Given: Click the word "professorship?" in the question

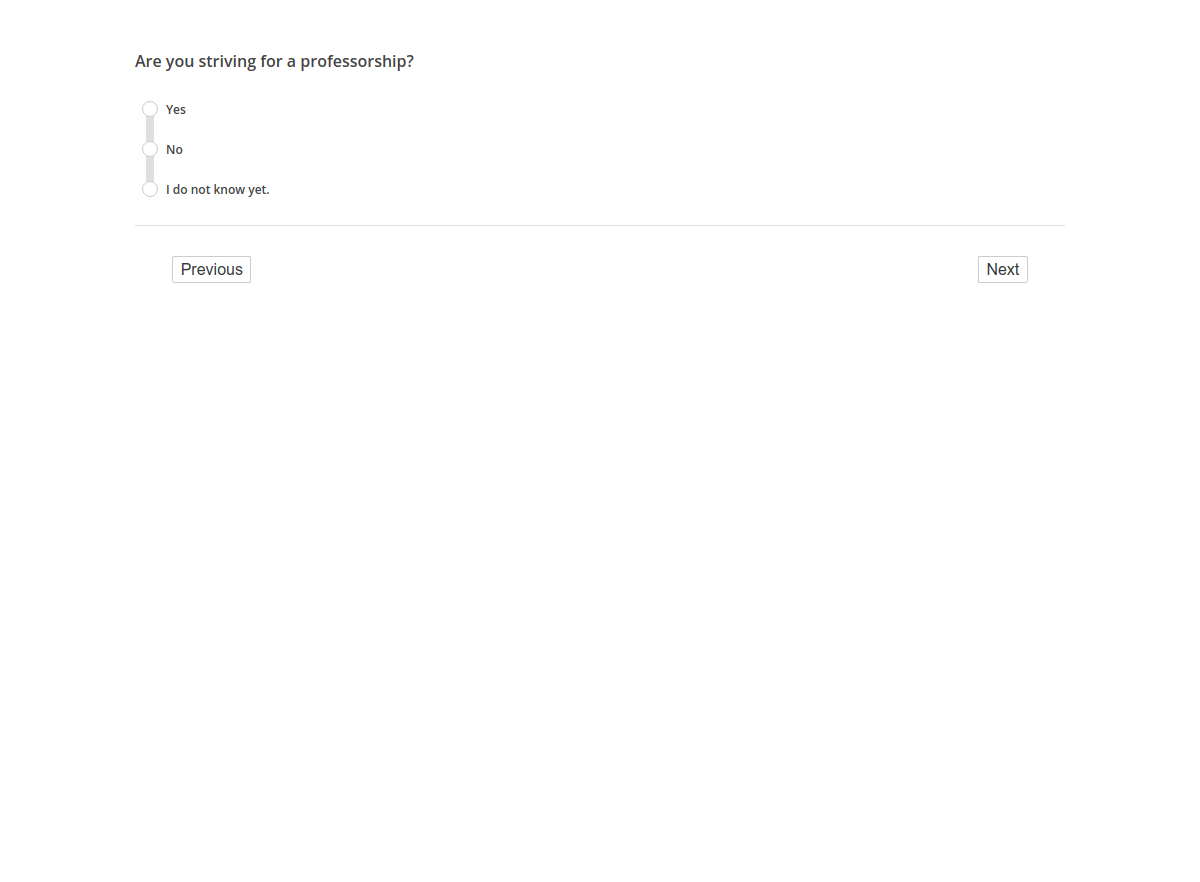Looking at the screenshot, I should 357,62.
